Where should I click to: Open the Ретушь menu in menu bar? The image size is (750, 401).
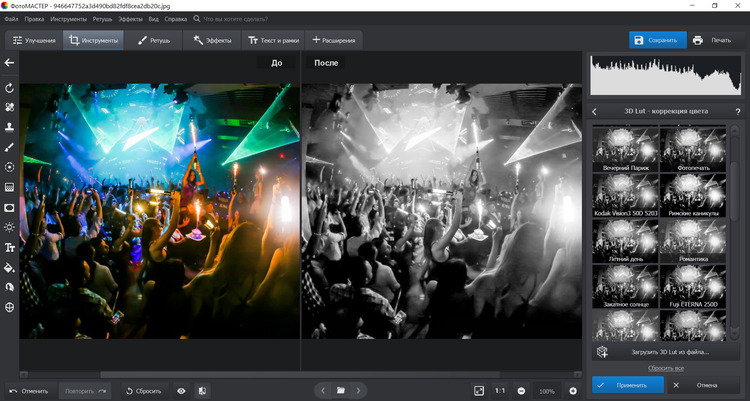[x=103, y=18]
